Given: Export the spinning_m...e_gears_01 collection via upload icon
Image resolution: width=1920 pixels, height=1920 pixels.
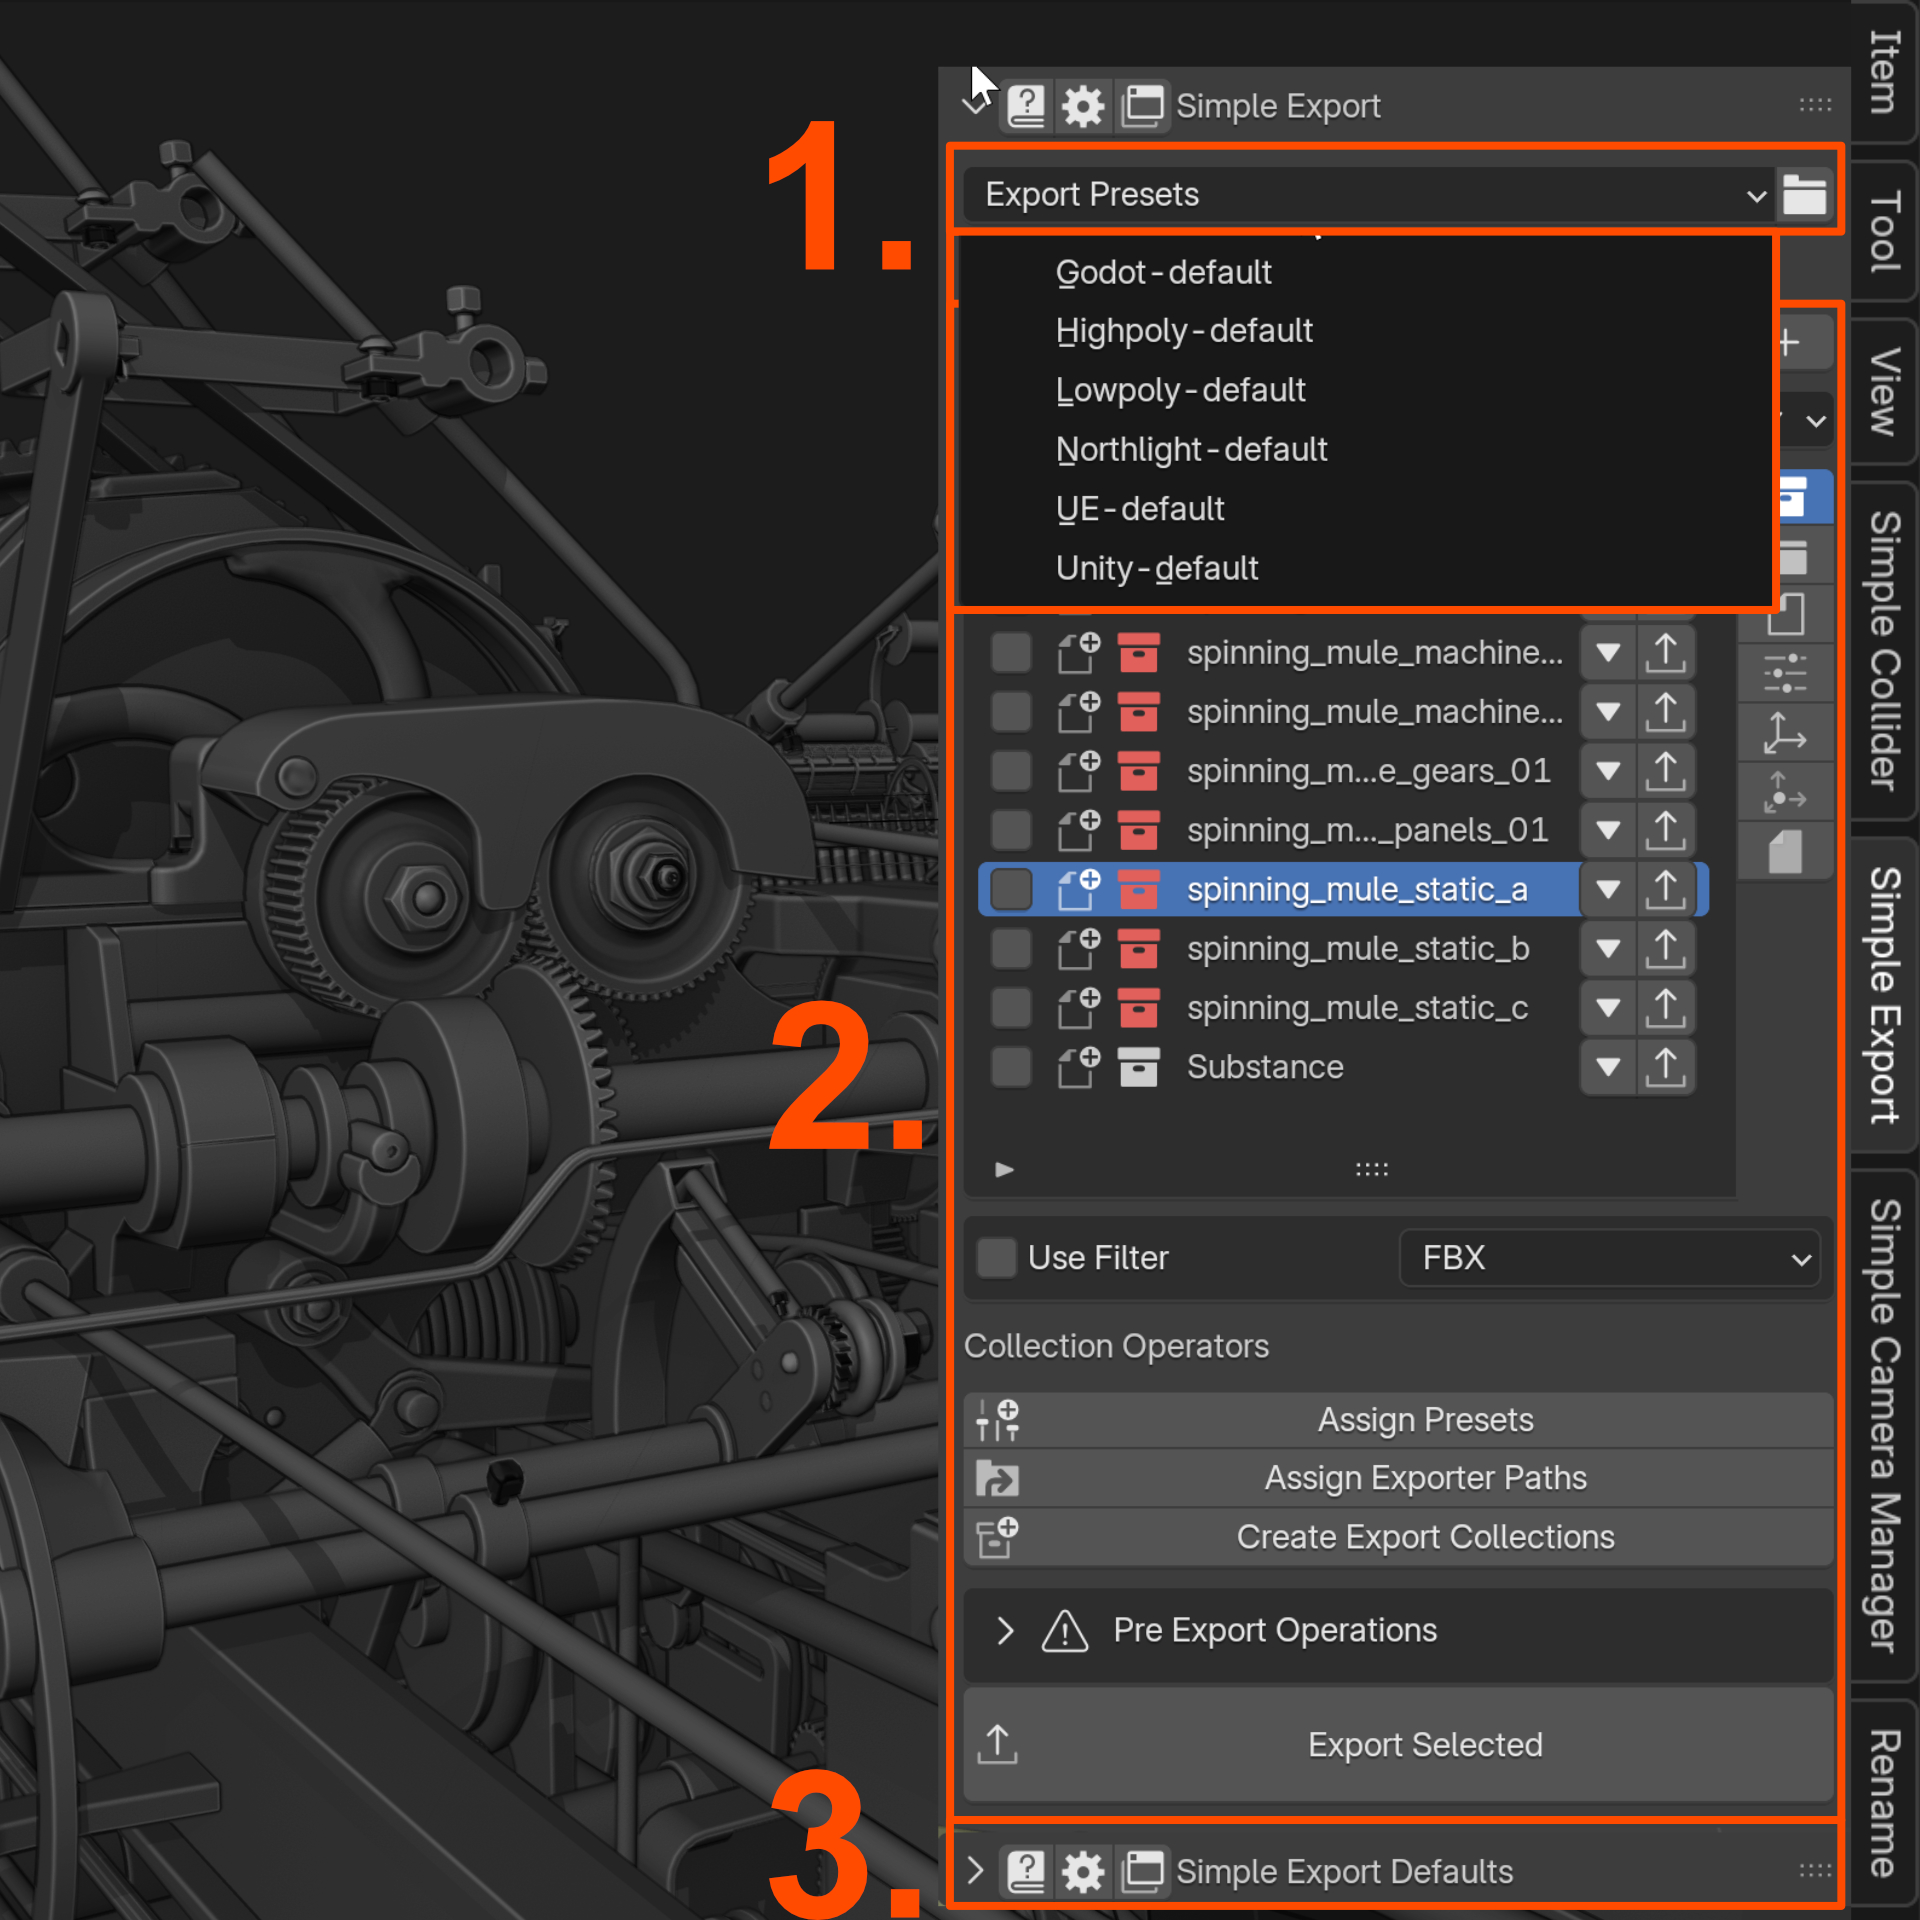Looking at the screenshot, I should point(1665,772).
